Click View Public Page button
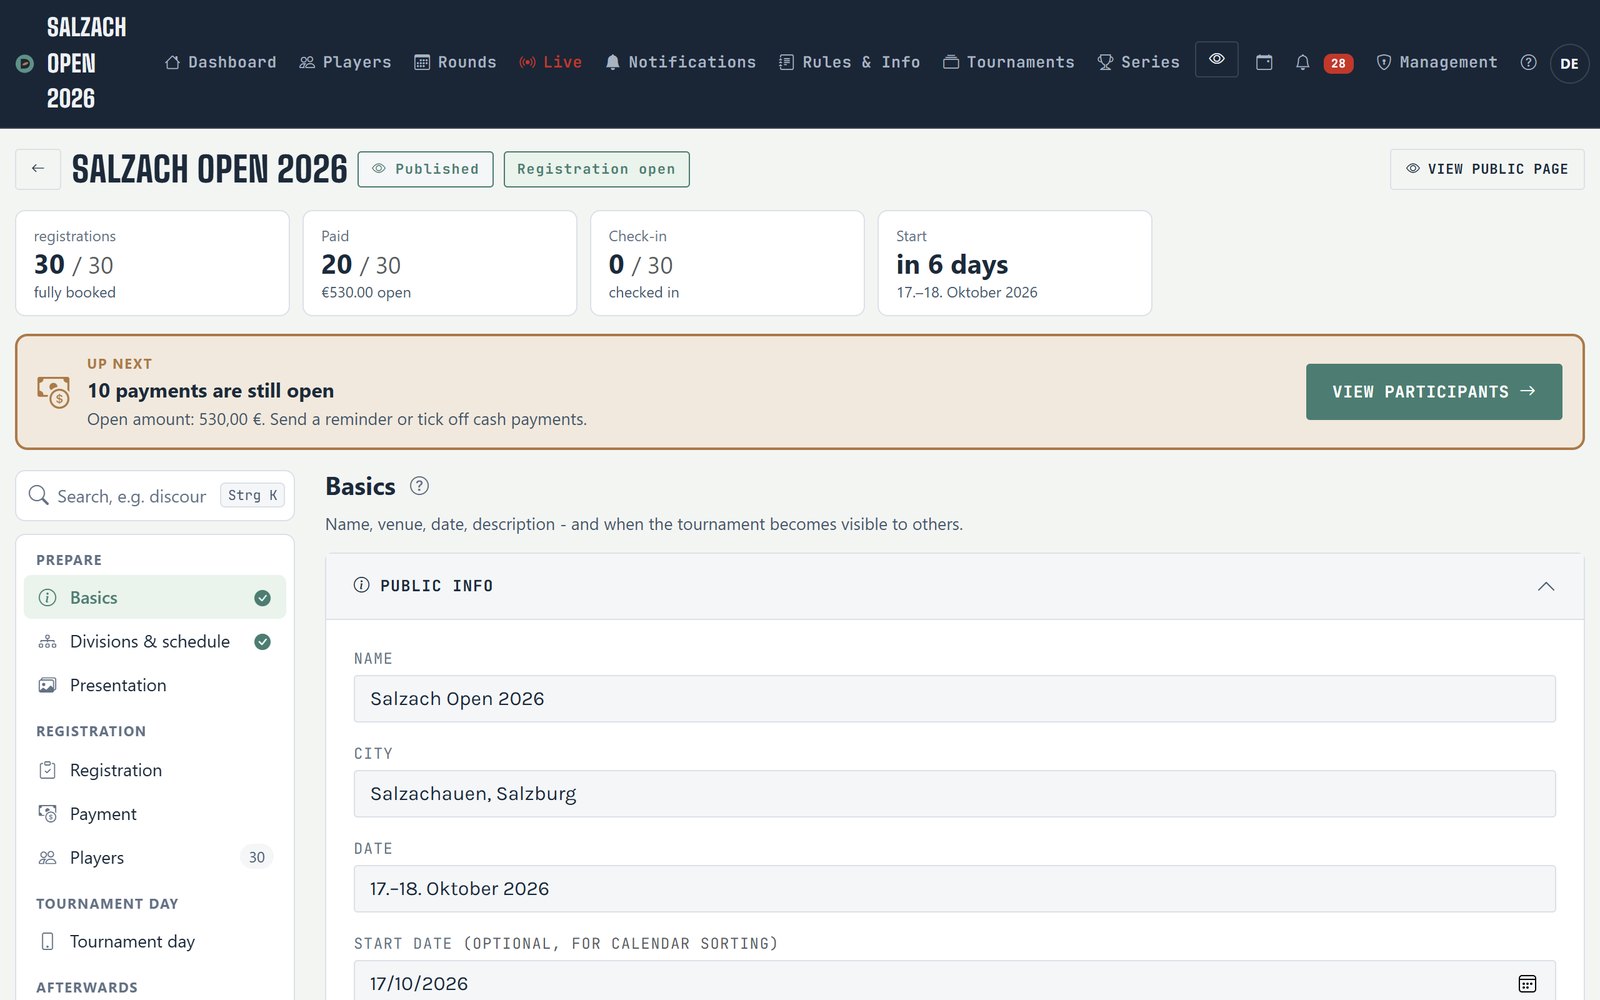This screenshot has width=1600, height=1000. tap(1487, 169)
